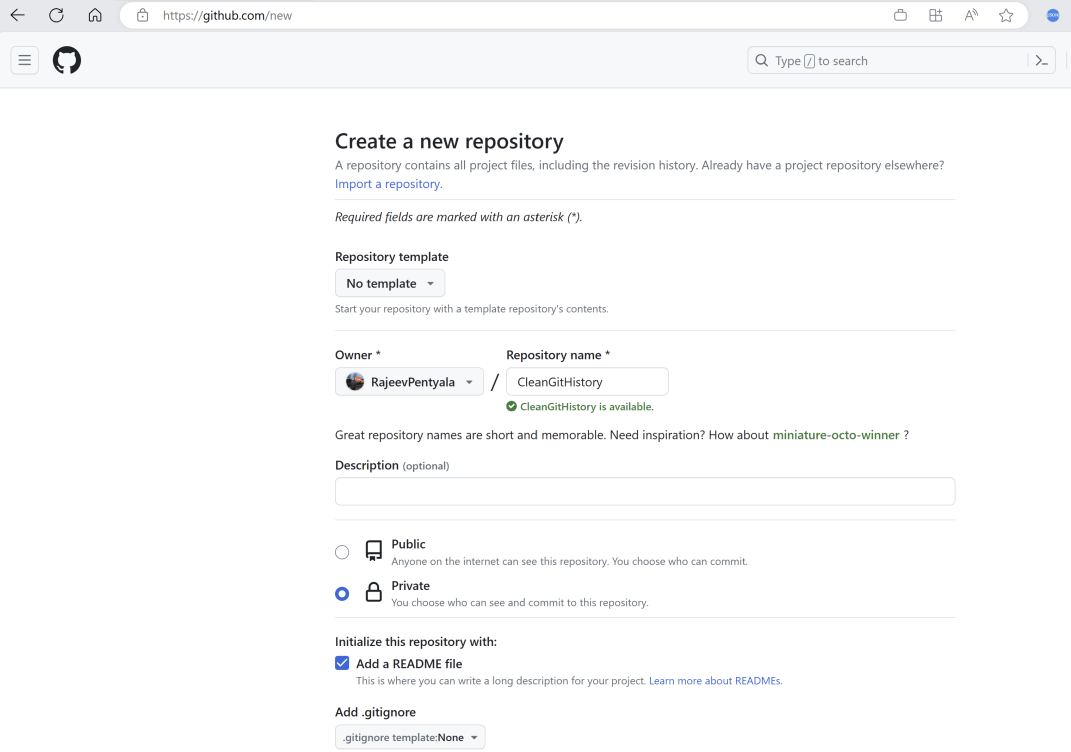Screen dimensions: 1071x752
Task: Click the browser back arrow
Action: pos(17,15)
